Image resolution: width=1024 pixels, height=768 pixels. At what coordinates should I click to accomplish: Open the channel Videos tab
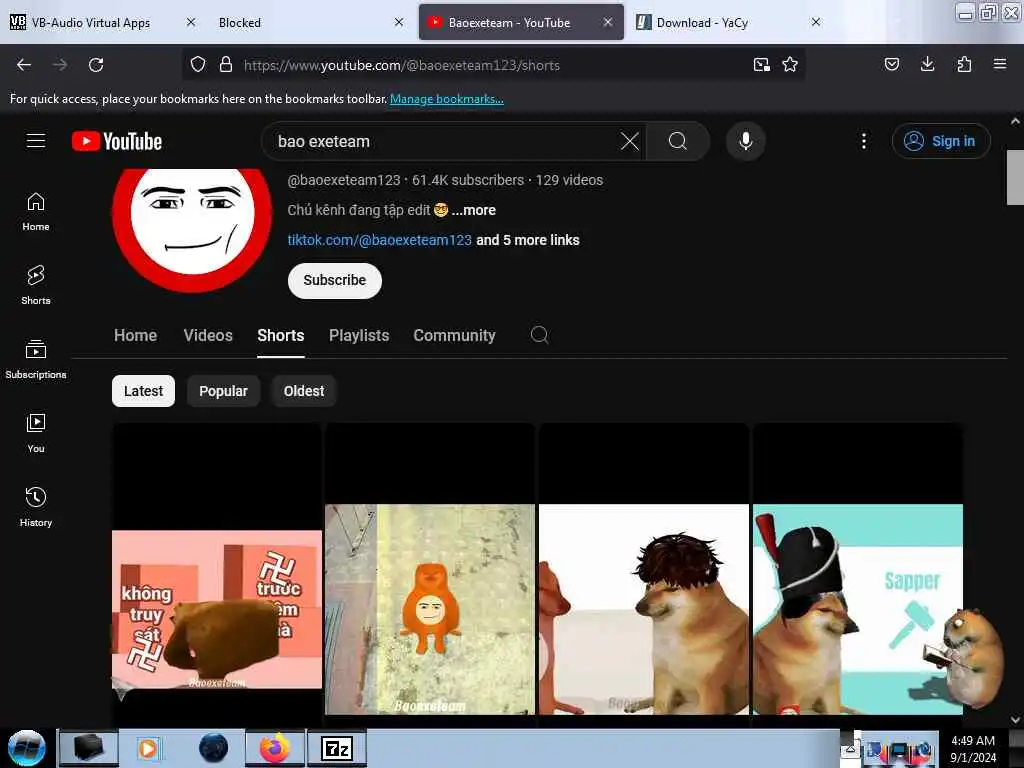tap(208, 335)
